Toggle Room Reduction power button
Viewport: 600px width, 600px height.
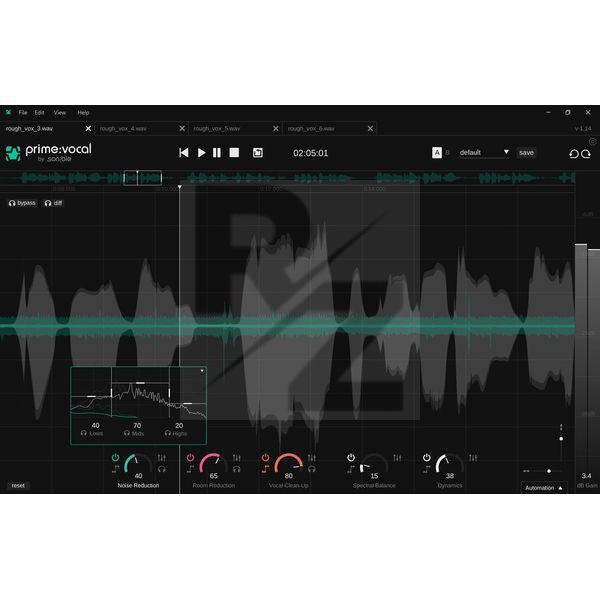(x=190, y=458)
